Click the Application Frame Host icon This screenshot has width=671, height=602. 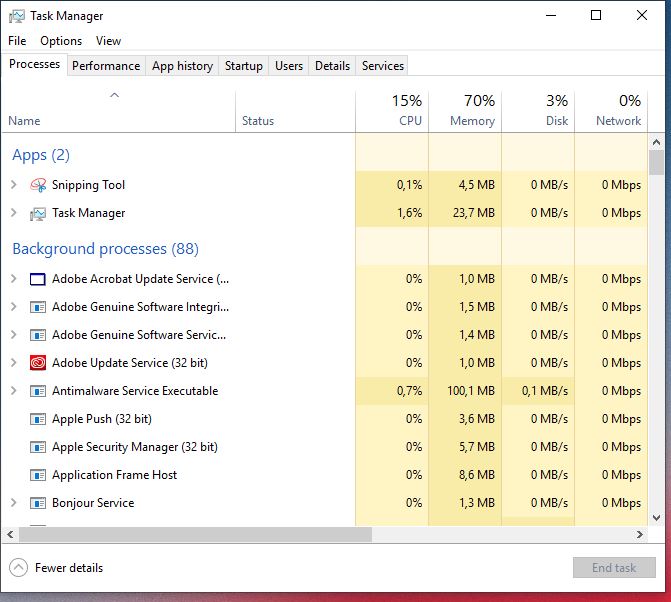point(38,475)
